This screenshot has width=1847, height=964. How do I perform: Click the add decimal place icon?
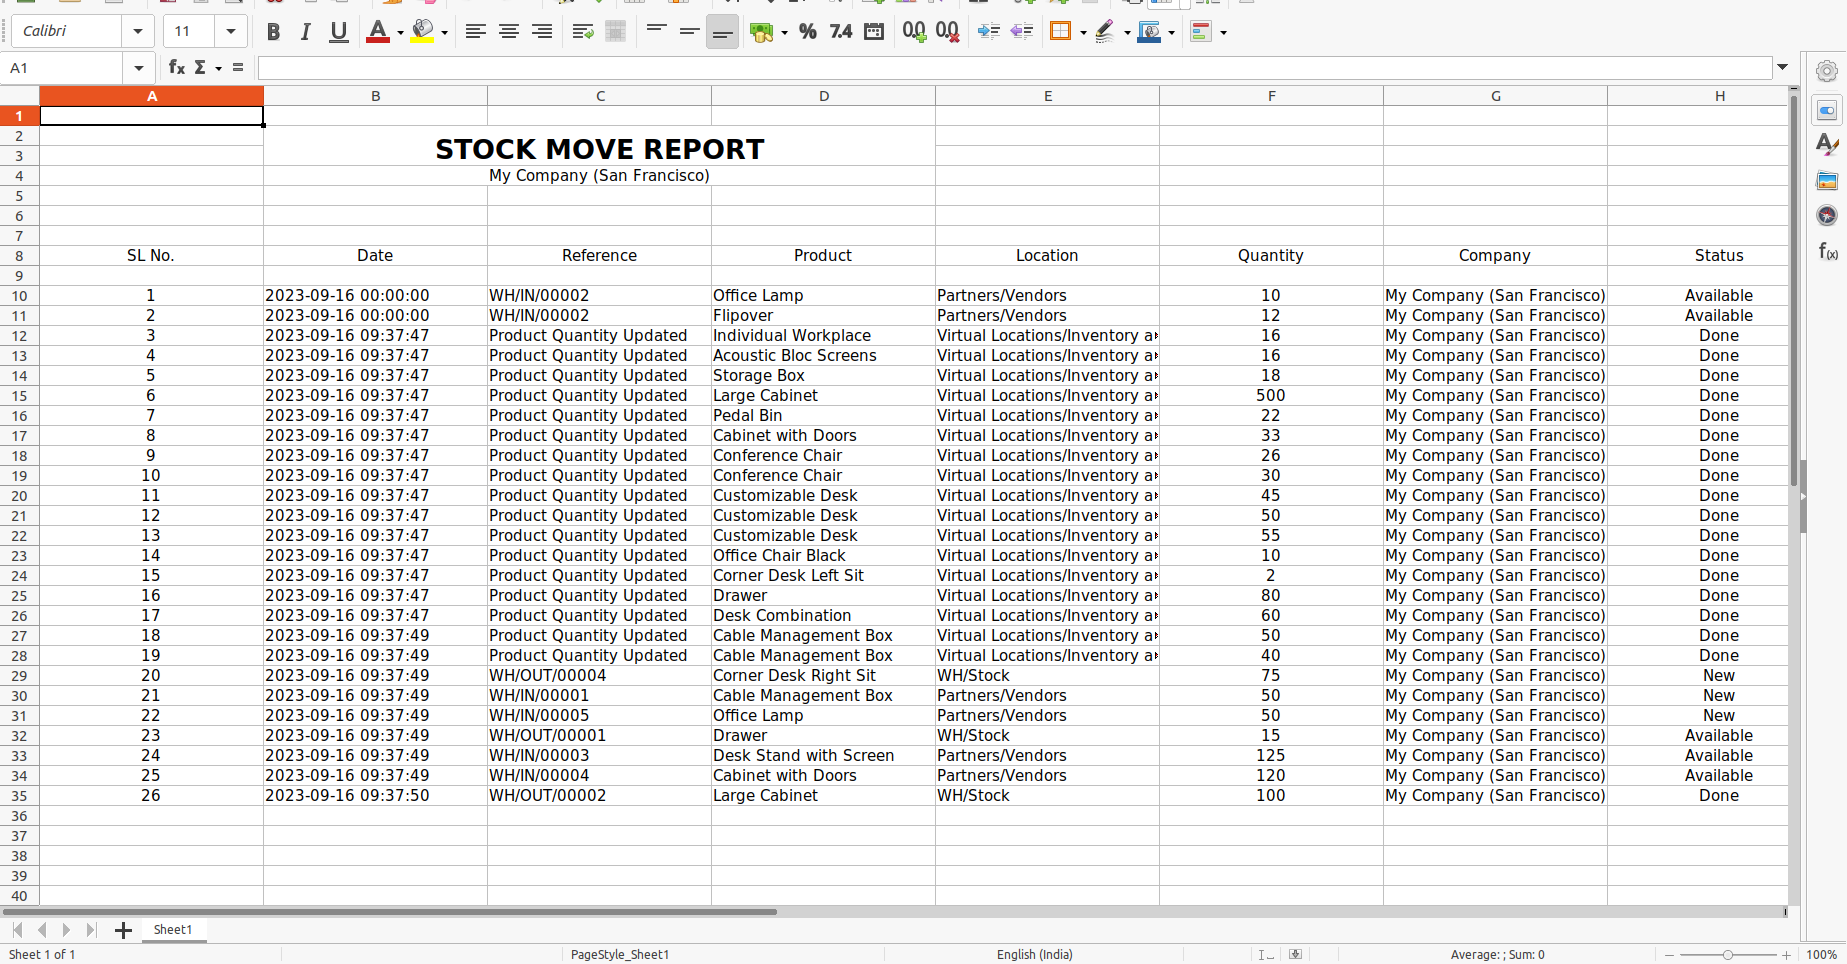click(x=914, y=32)
